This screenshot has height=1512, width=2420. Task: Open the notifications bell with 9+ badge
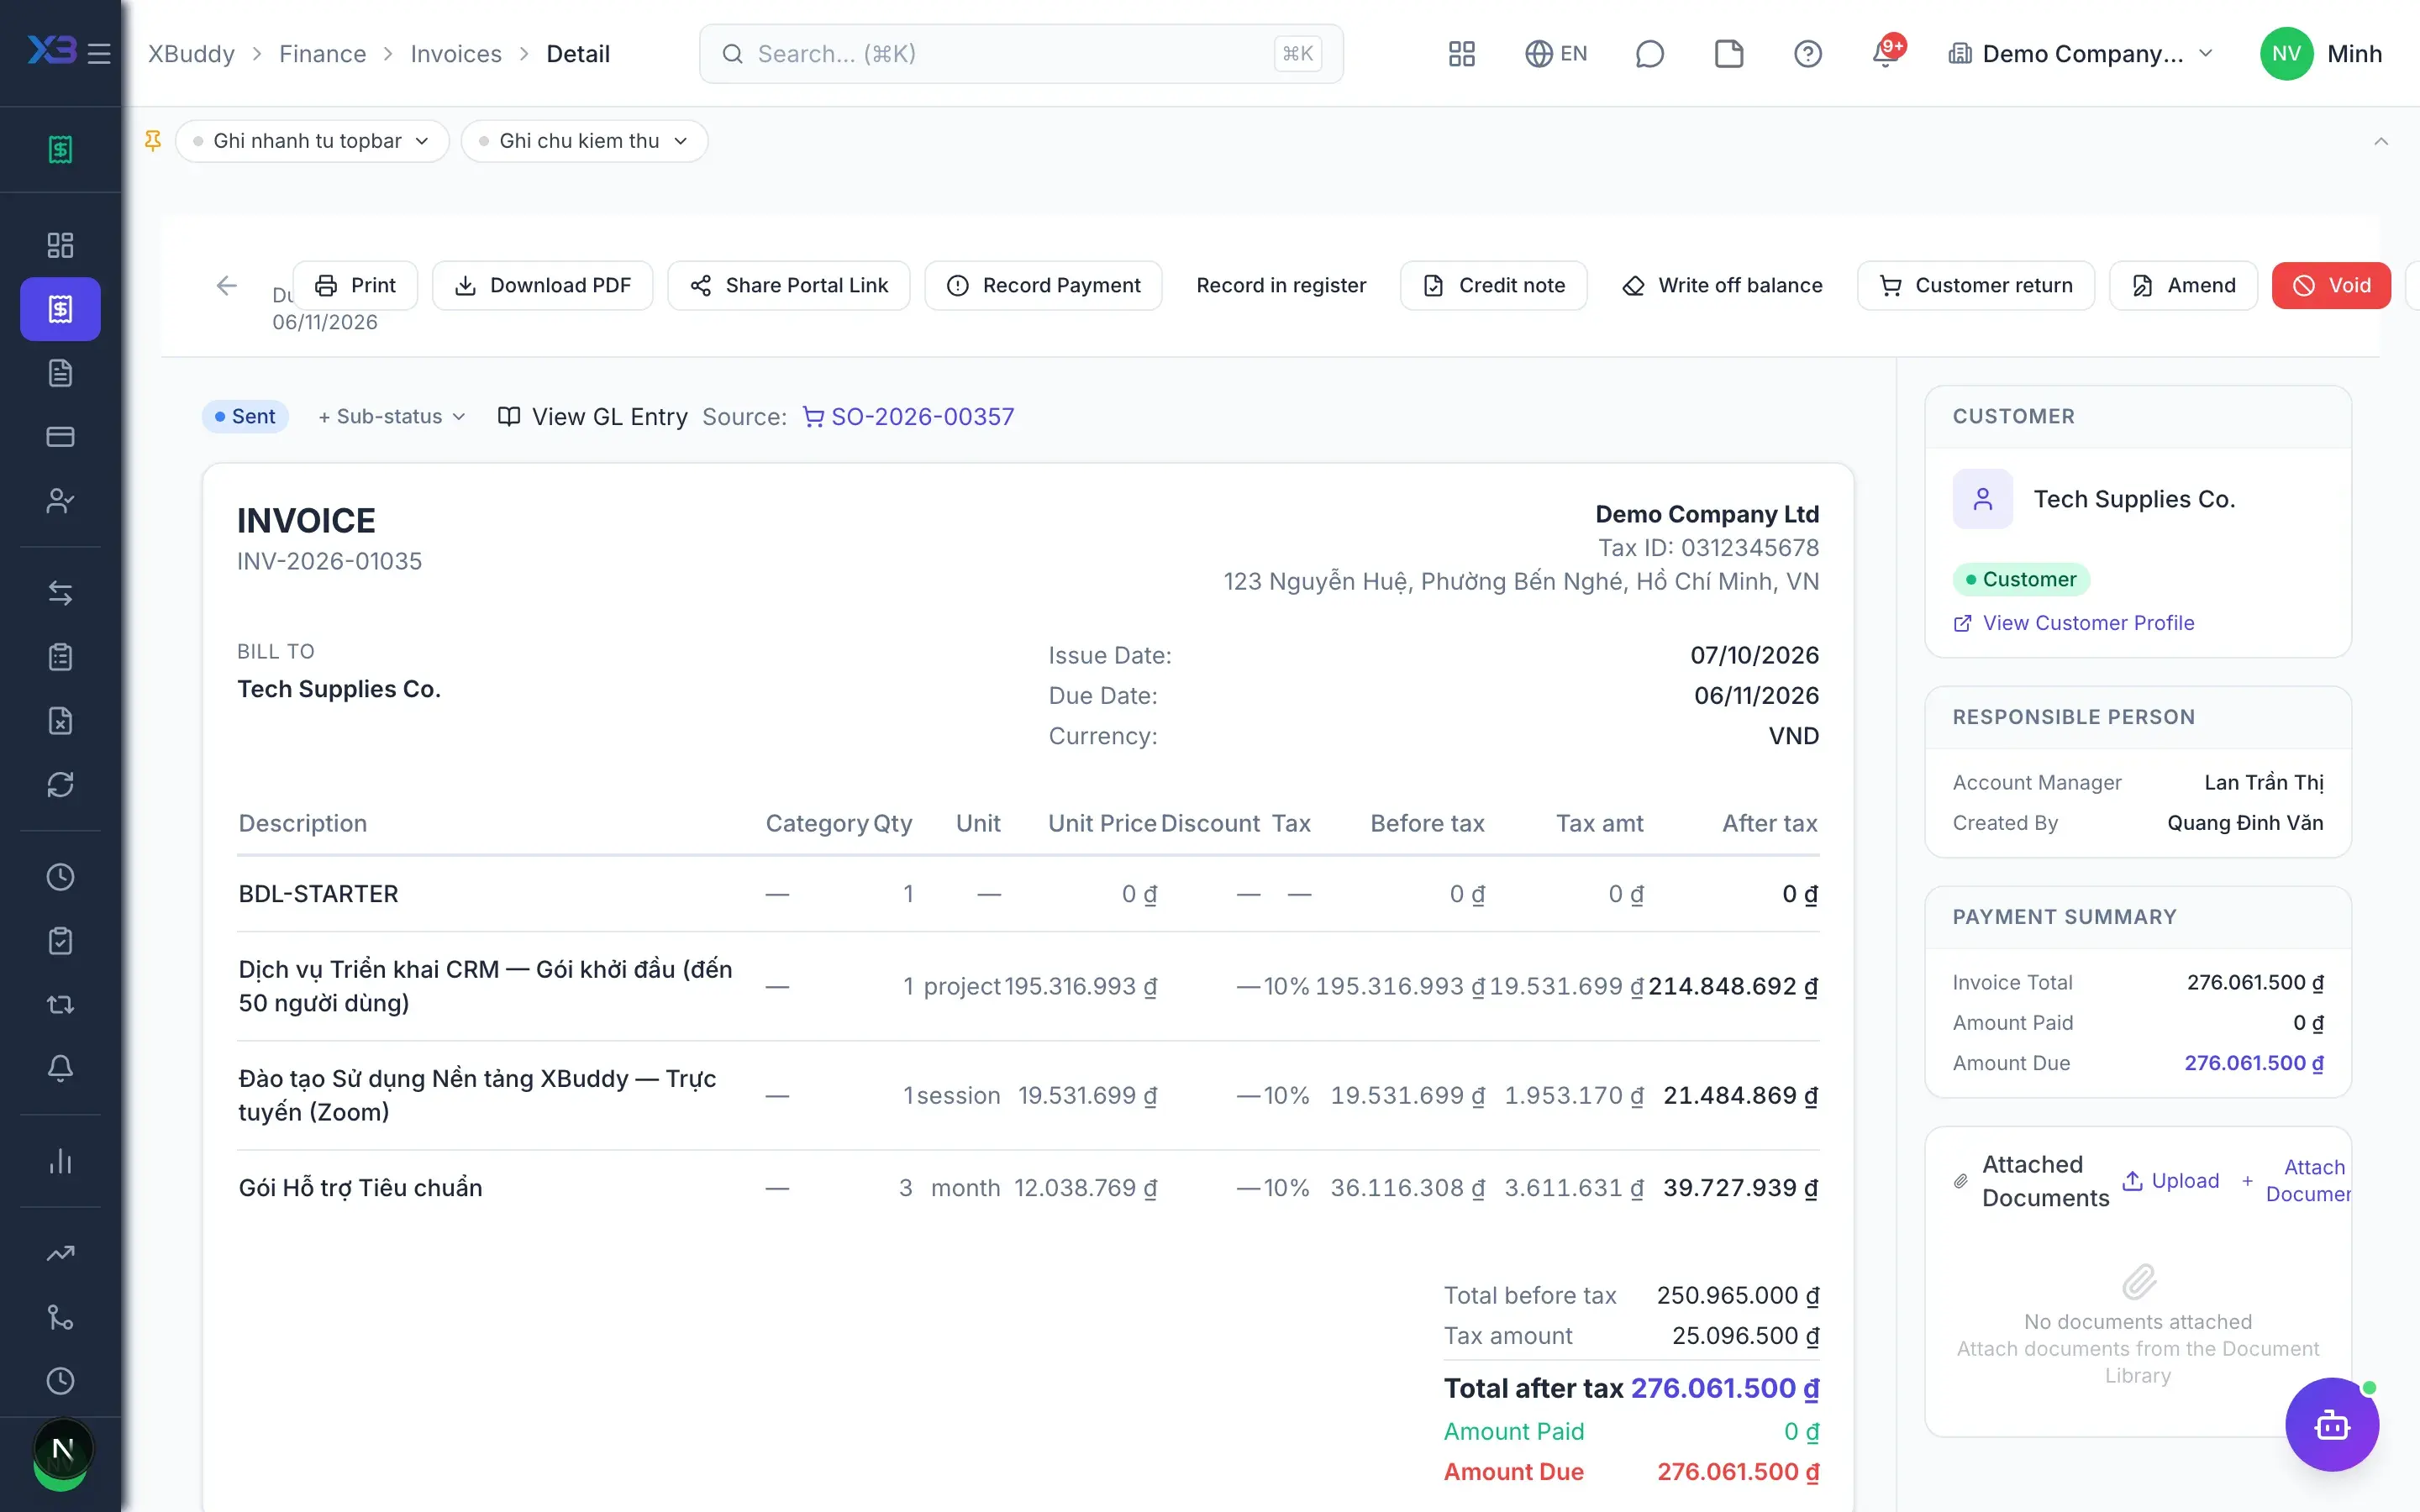[x=1886, y=52]
